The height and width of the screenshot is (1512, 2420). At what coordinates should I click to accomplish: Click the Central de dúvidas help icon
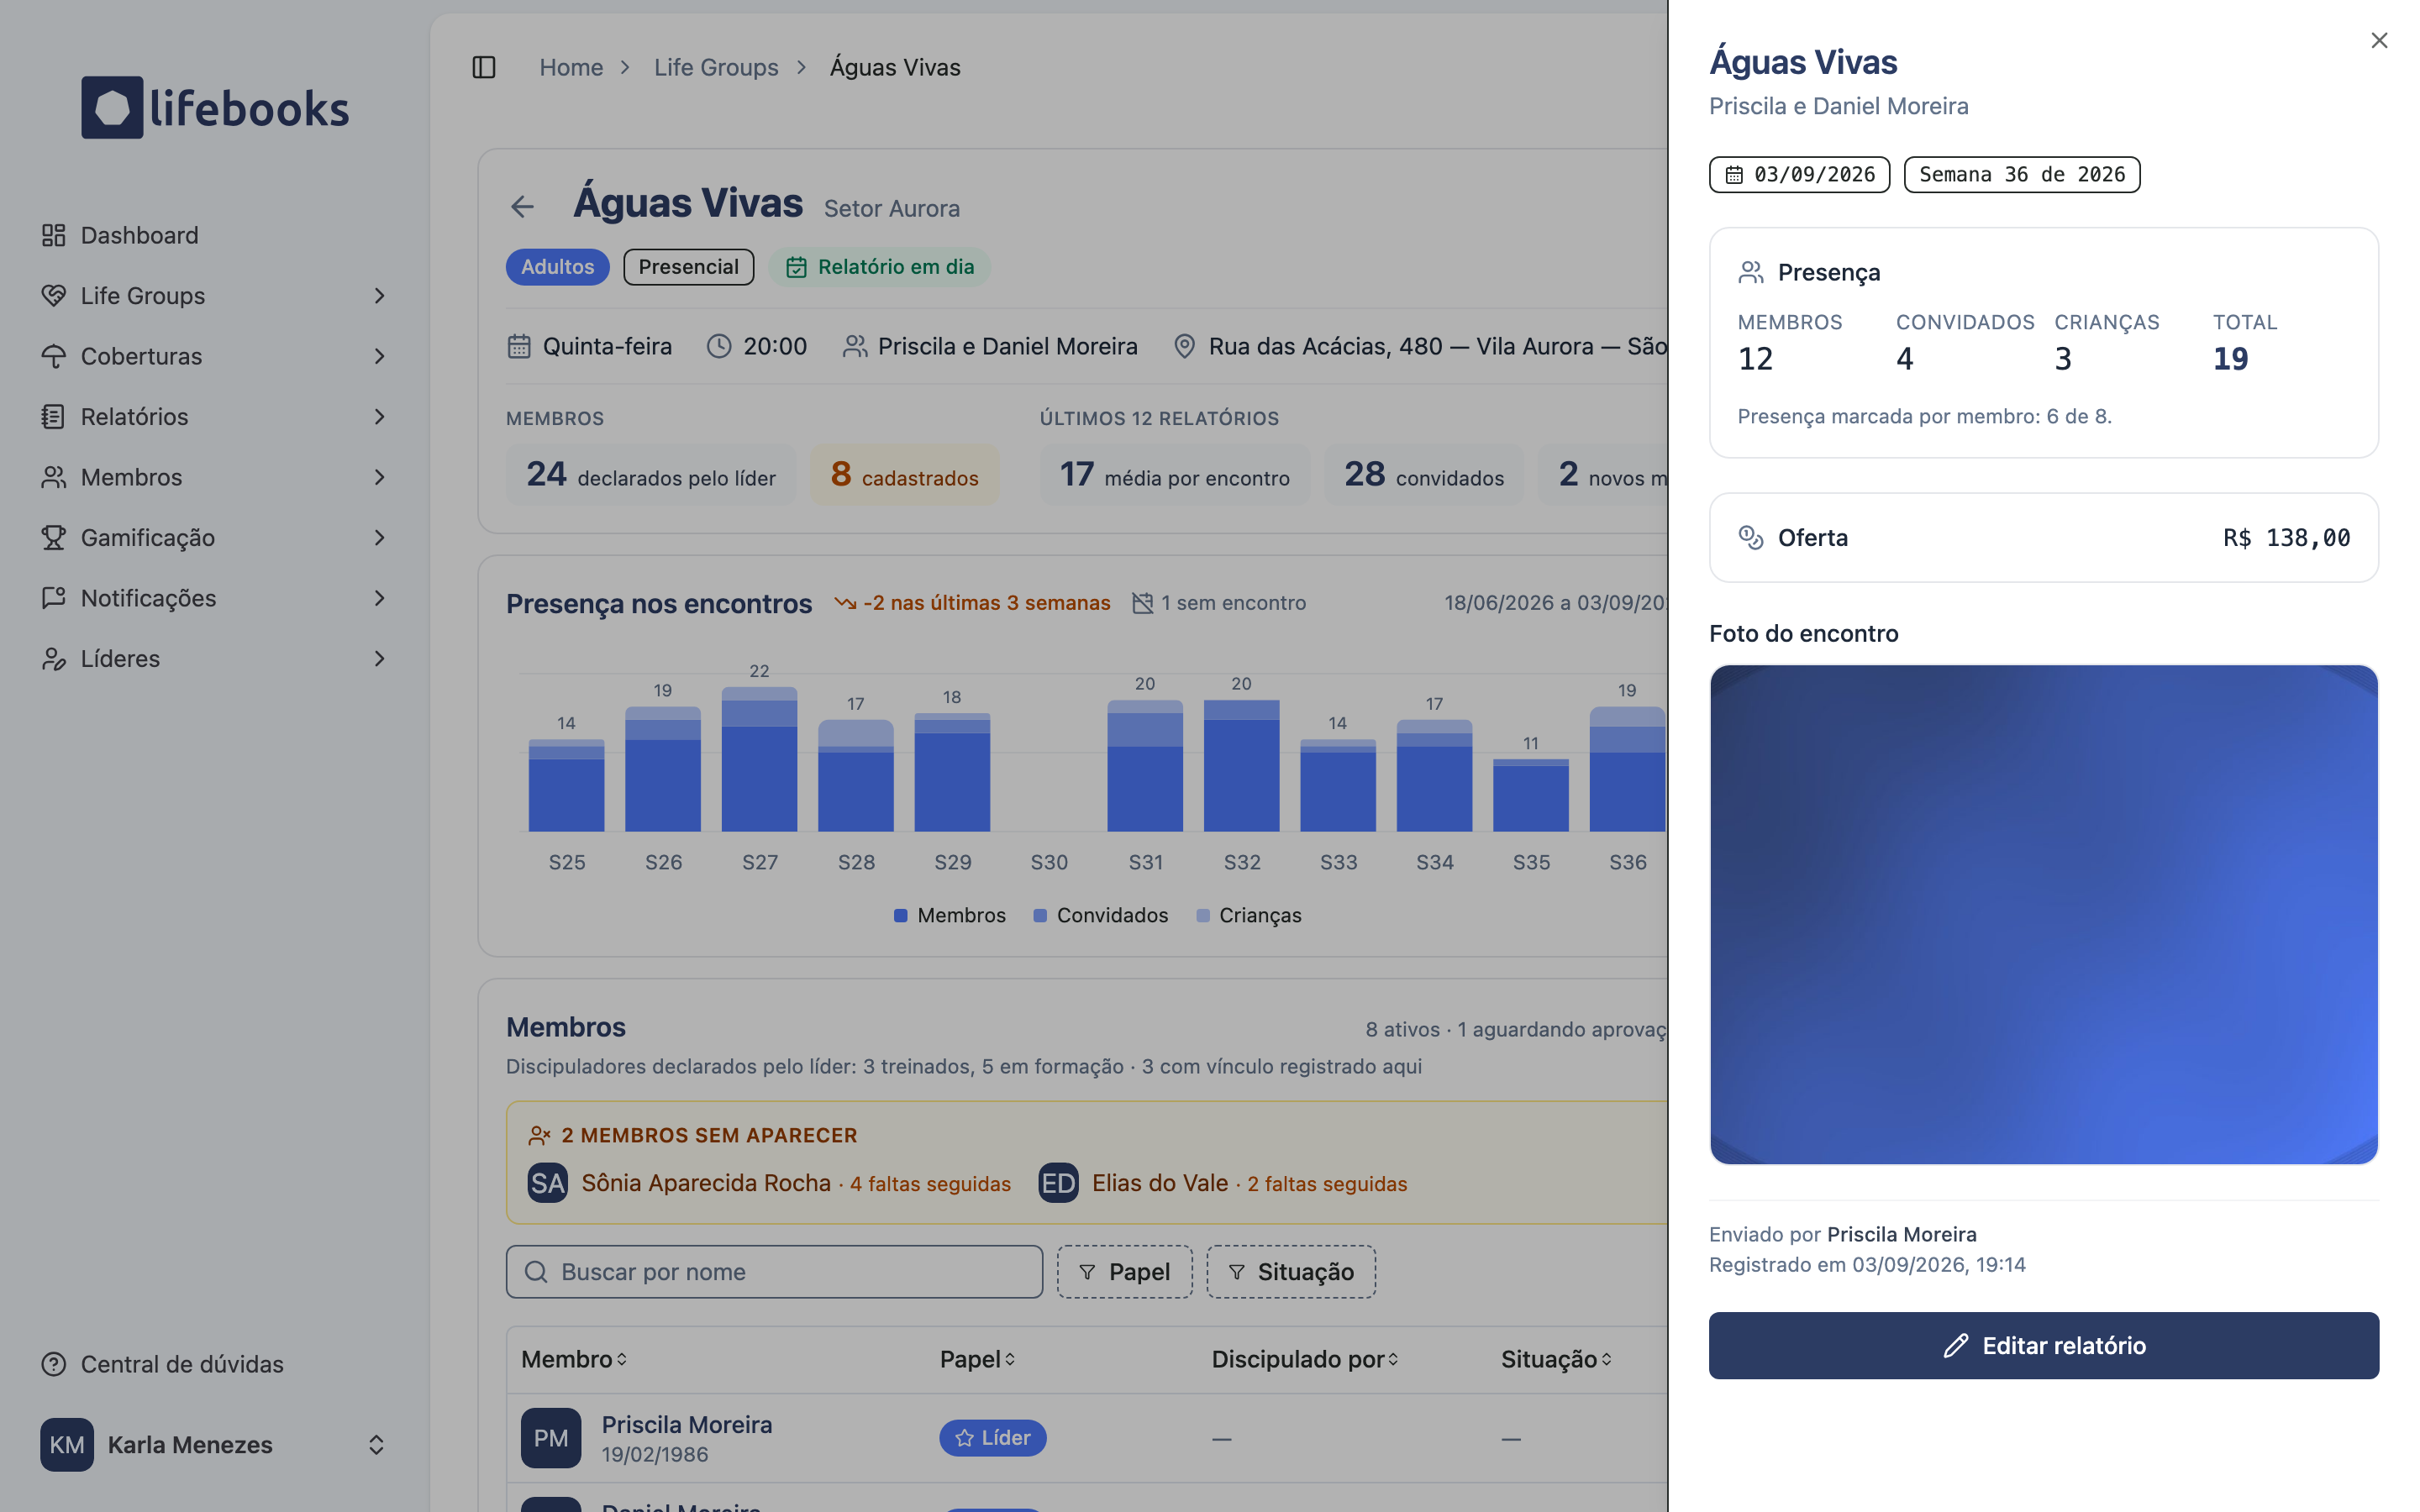(54, 1364)
